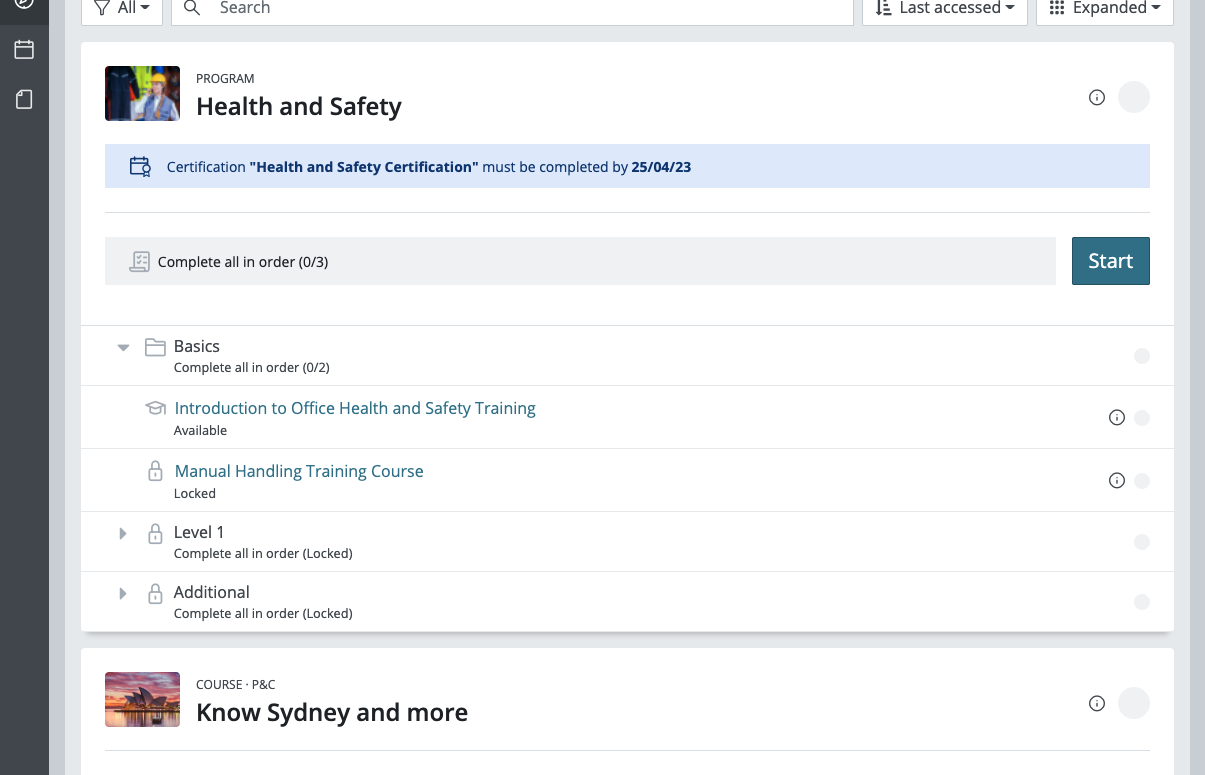Open the Expanded view menu
This screenshot has height=775, width=1205.
click(1104, 8)
